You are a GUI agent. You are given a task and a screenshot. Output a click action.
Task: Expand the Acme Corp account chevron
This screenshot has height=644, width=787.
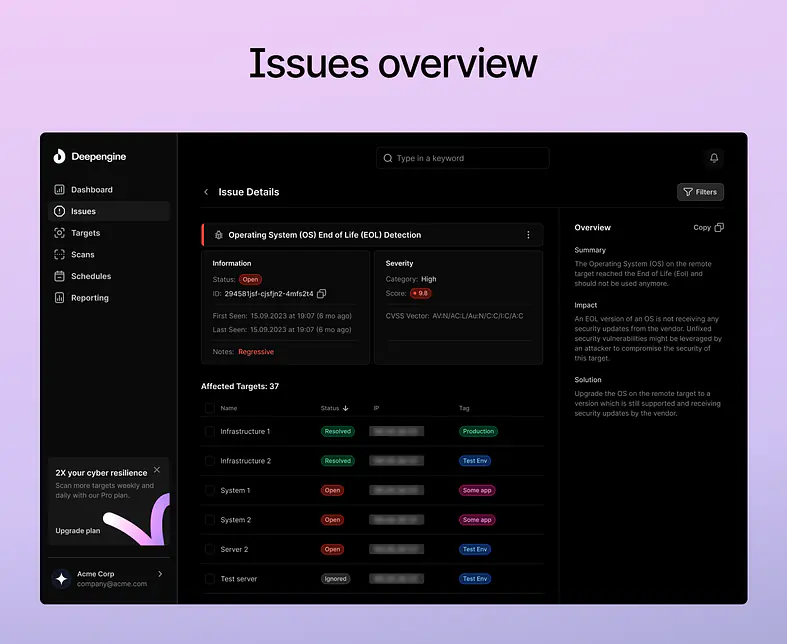coord(160,574)
